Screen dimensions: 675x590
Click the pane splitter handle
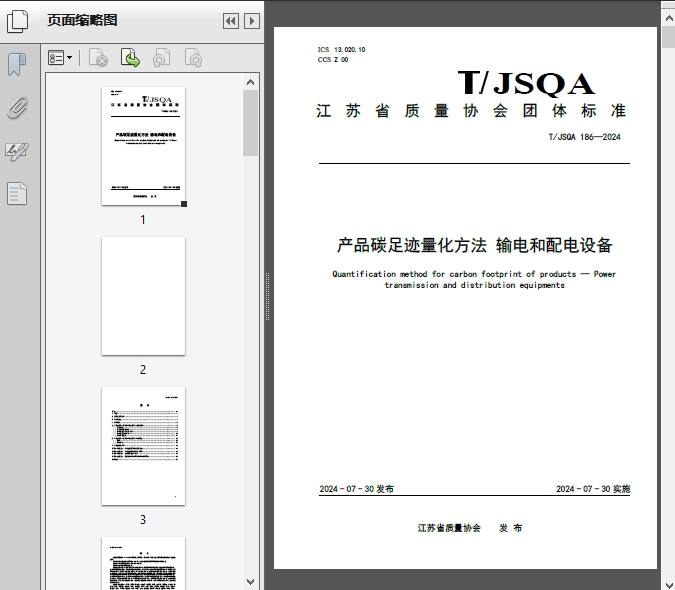267,297
